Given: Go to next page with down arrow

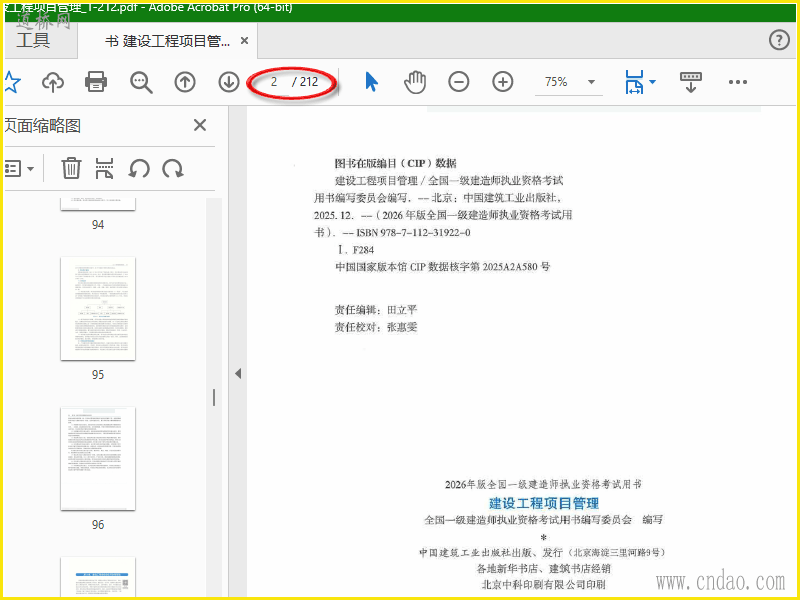Looking at the screenshot, I should [229, 82].
